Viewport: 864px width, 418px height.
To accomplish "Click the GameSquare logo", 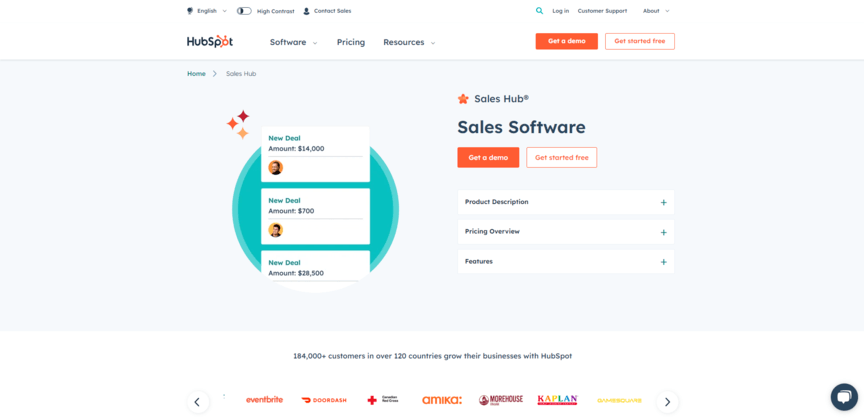I will (619, 400).
